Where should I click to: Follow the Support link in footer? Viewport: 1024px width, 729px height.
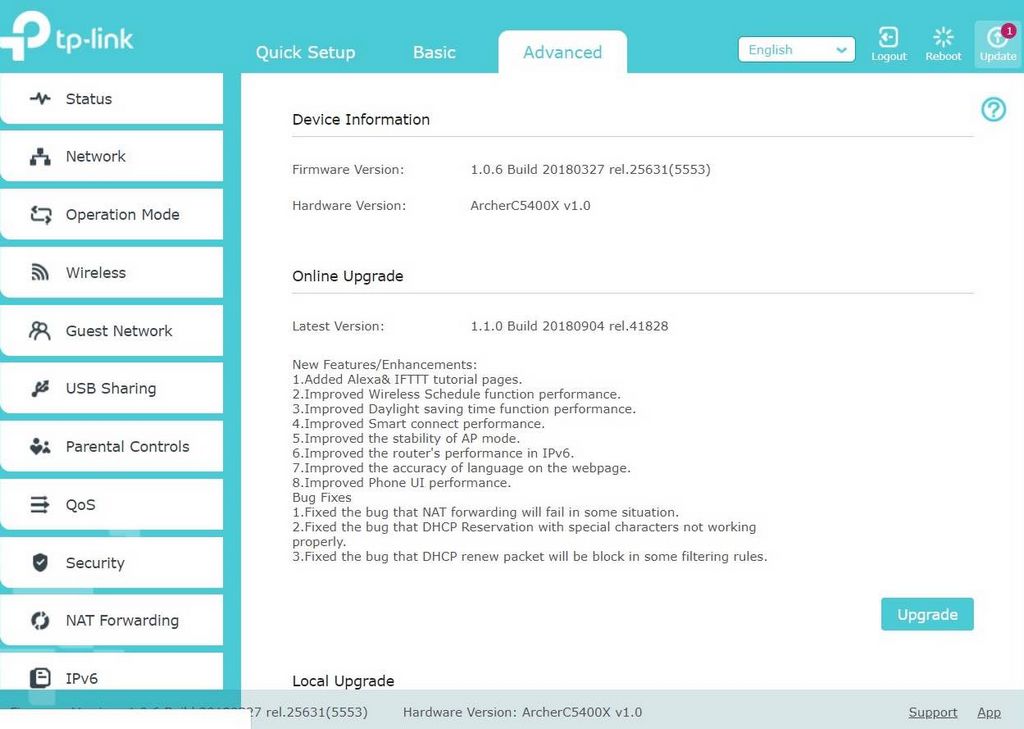click(933, 713)
